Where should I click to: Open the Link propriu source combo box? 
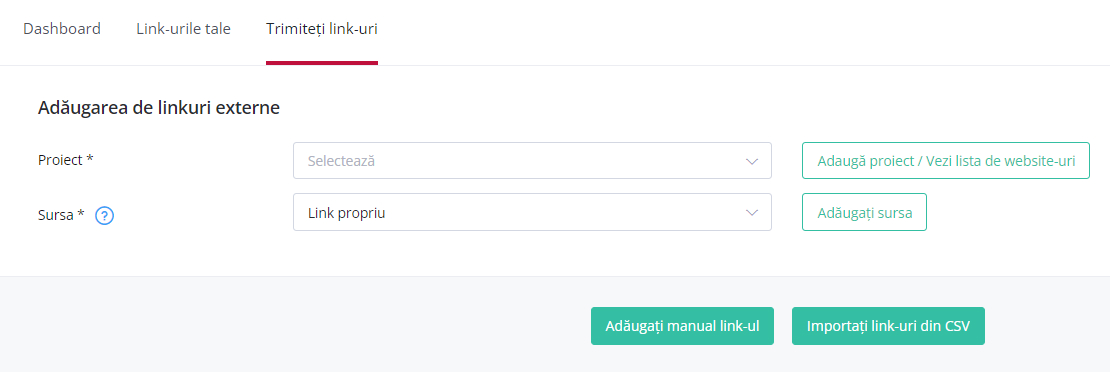(x=532, y=212)
